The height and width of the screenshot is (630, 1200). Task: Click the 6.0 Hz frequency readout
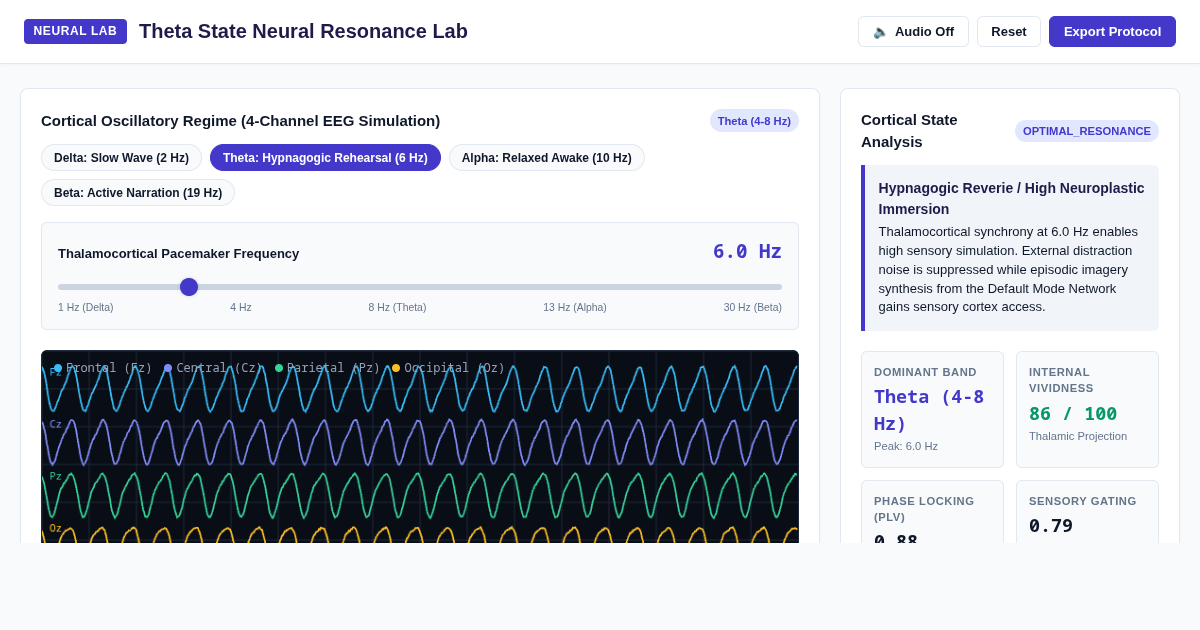pos(747,251)
